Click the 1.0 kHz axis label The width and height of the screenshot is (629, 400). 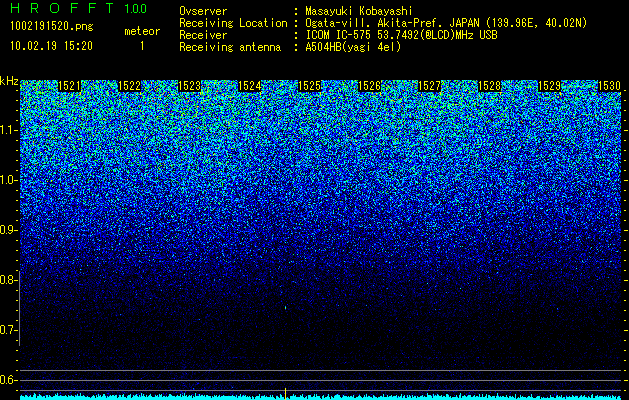pos(8,180)
